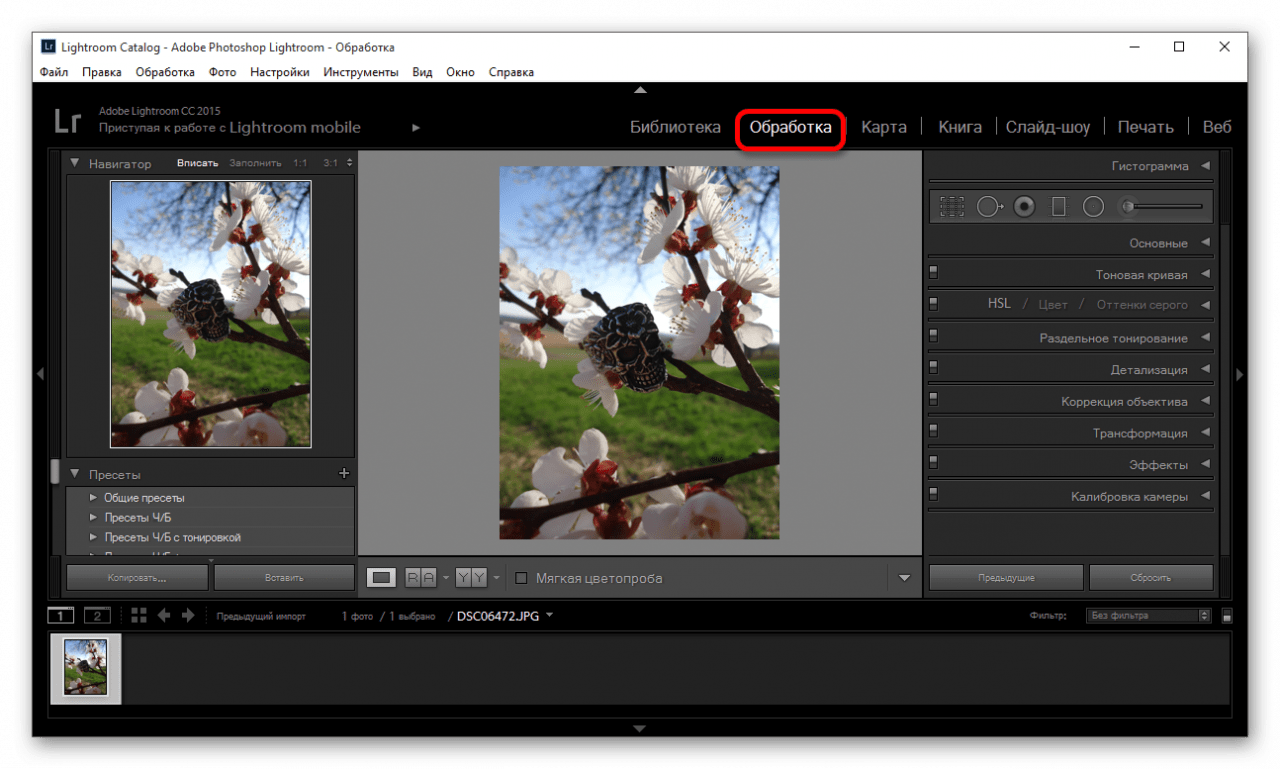The width and height of the screenshot is (1280, 769).
Task: Select the Crop Overlay tool
Action: [952, 206]
